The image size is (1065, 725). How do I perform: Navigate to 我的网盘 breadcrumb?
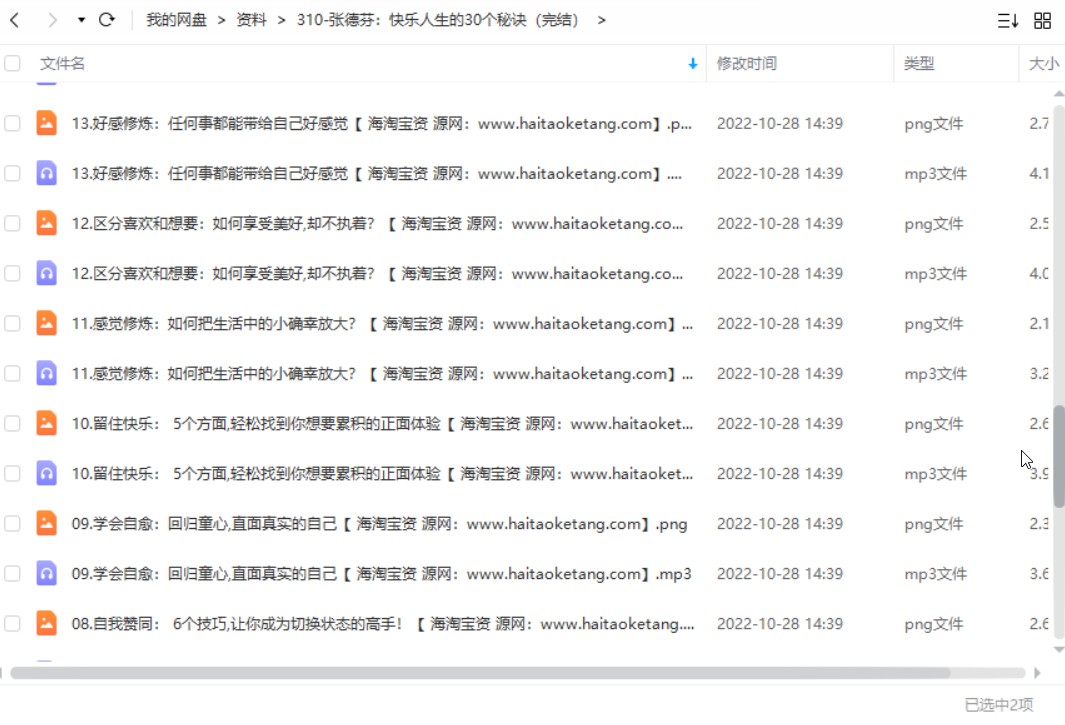tap(177, 20)
